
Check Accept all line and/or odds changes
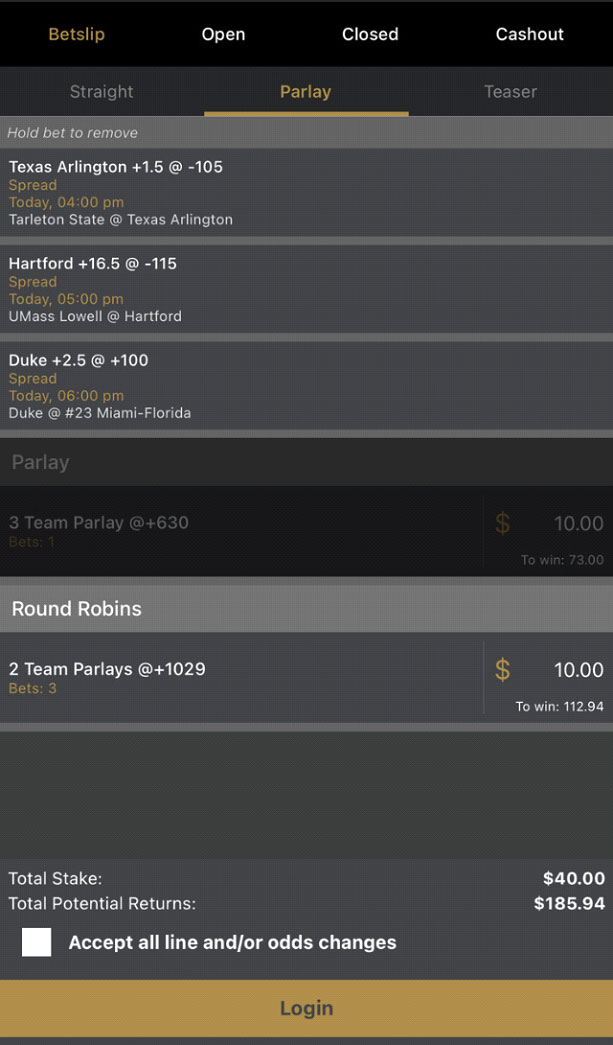[x=37, y=942]
